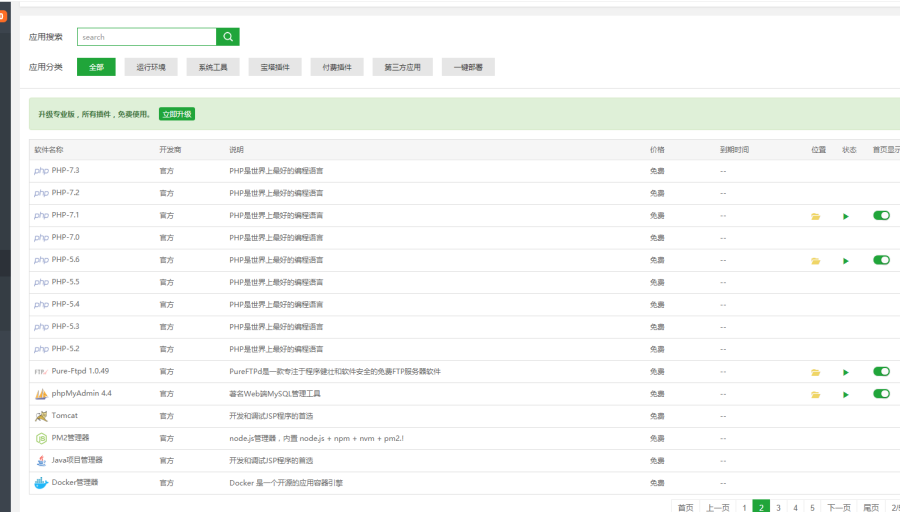The image size is (900, 512).
Task: Open the PHP-5.6 folder location icon
Action: click(x=815, y=261)
